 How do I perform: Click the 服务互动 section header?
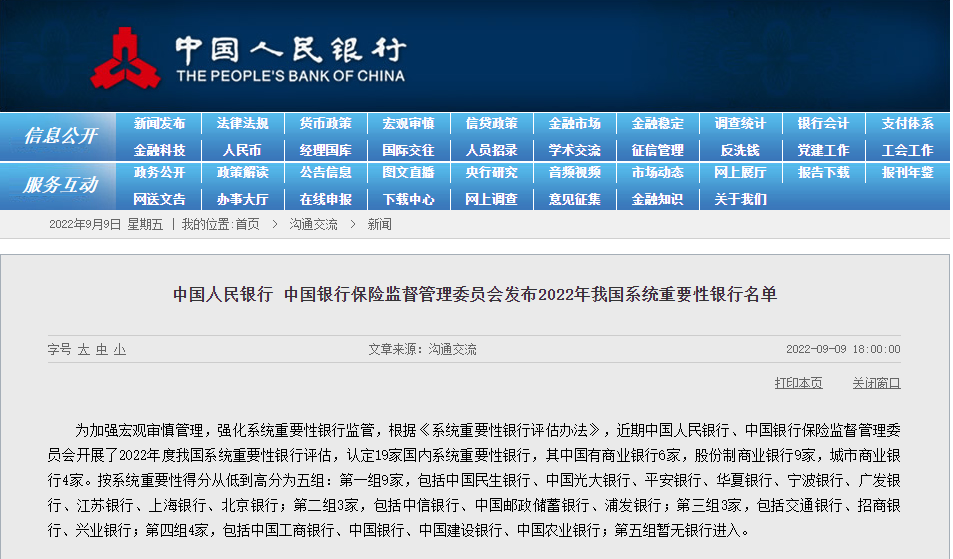(x=60, y=185)
